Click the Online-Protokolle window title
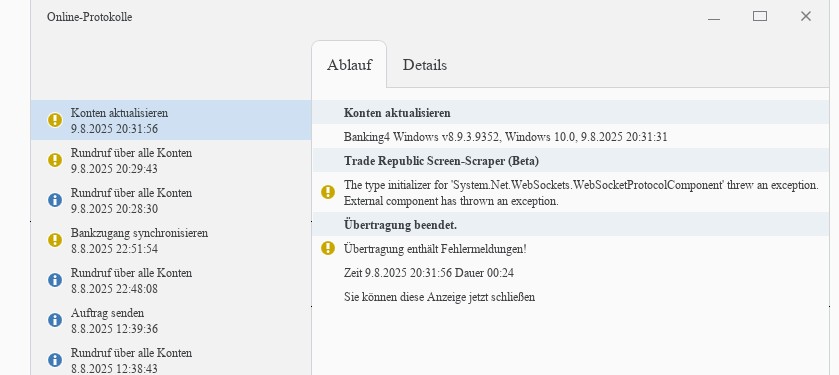 point(89,17)
